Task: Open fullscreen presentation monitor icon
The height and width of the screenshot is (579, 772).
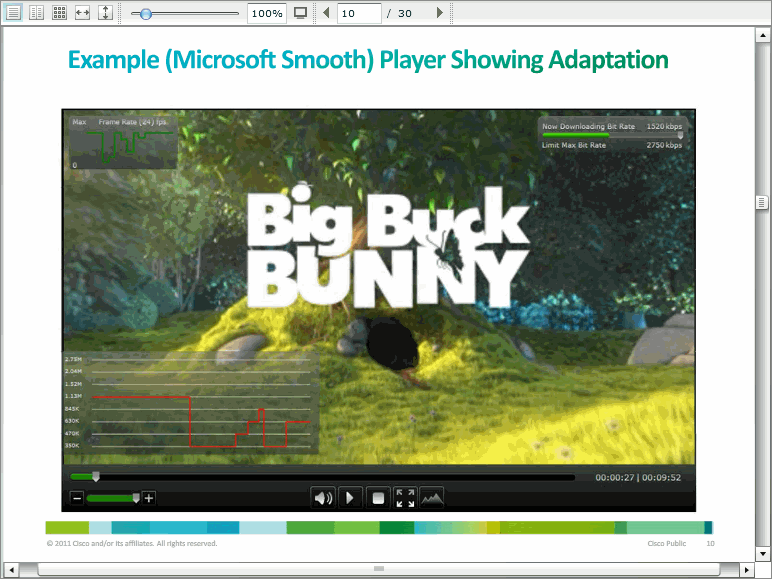Action: click(x=300, y=13)
